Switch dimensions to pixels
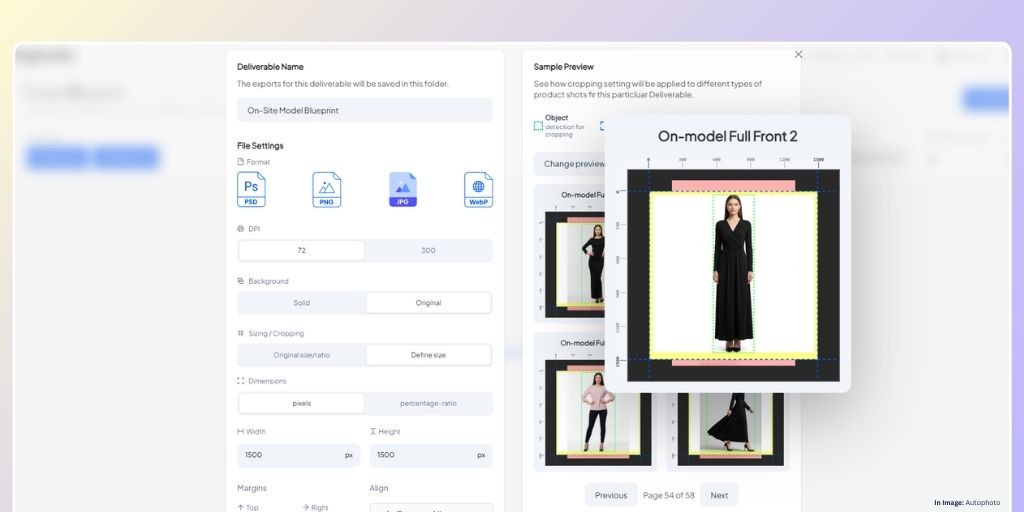Screen dimensions: 1024x512 [x=301, y=403]
